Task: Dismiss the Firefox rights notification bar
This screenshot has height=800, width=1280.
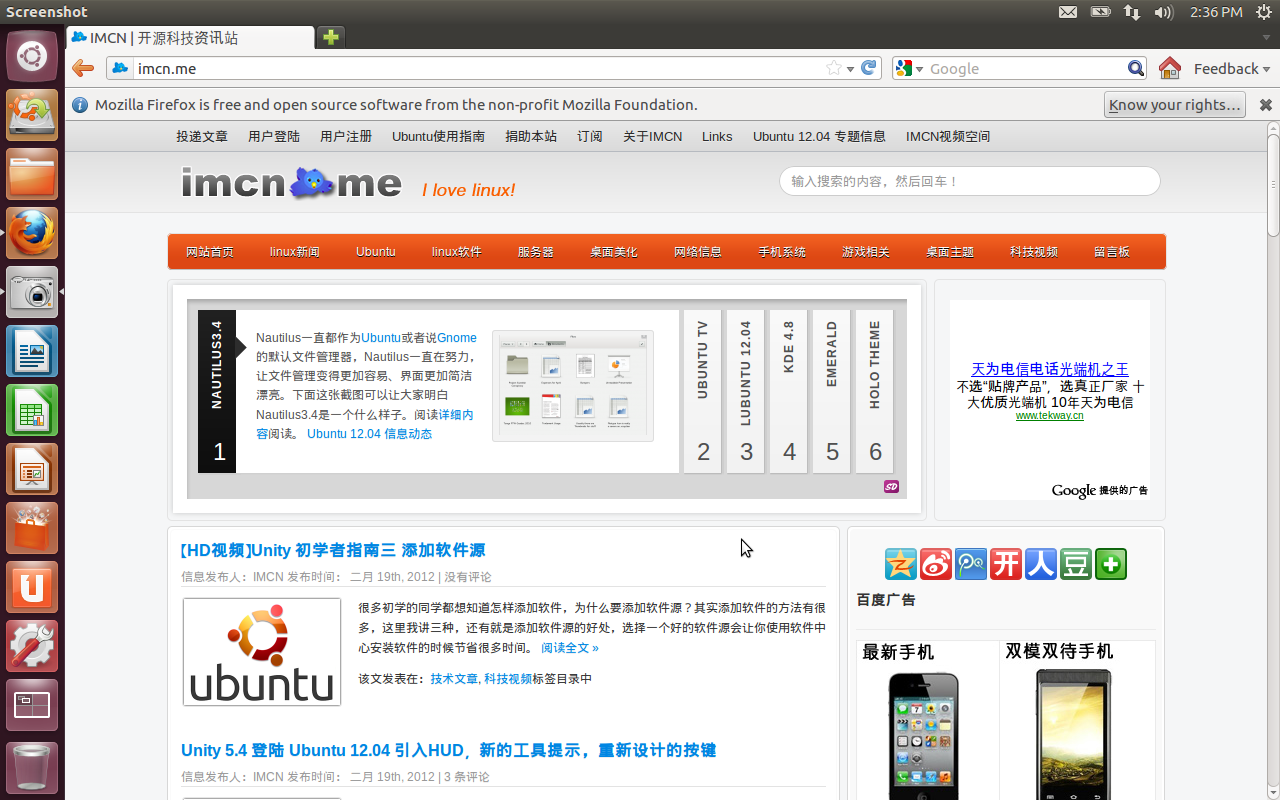Action: click(x=1265, y=105)
